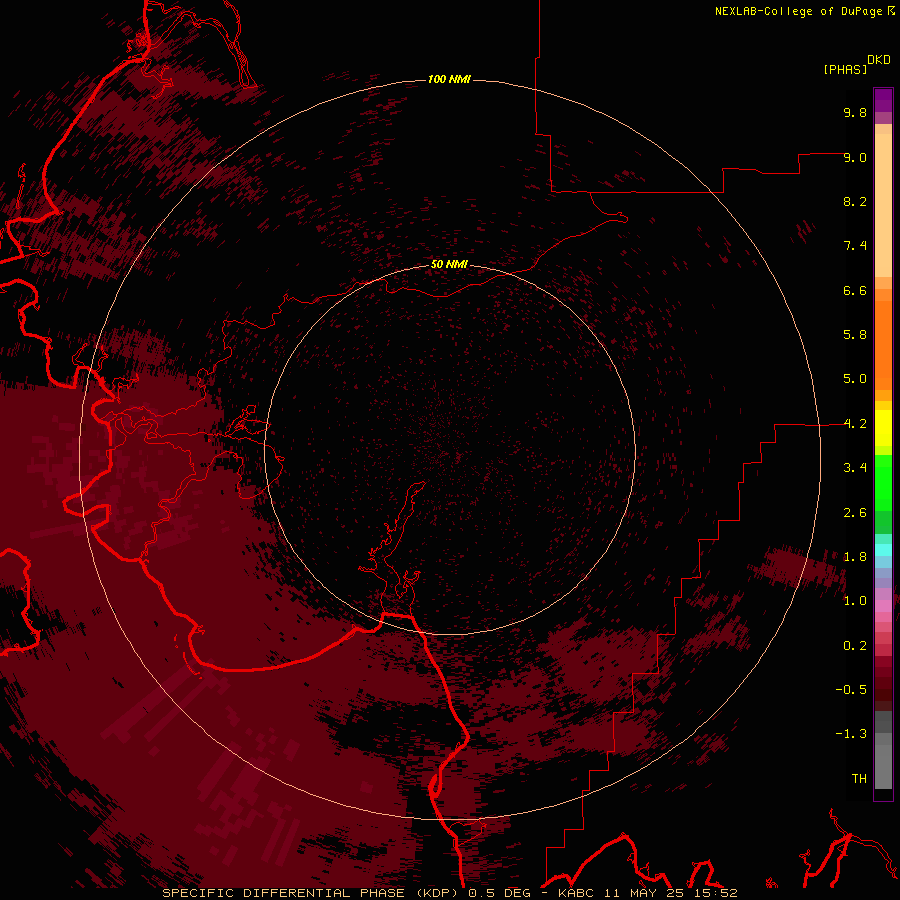Select the purple band atop the color bar

(x=883, y=100)
